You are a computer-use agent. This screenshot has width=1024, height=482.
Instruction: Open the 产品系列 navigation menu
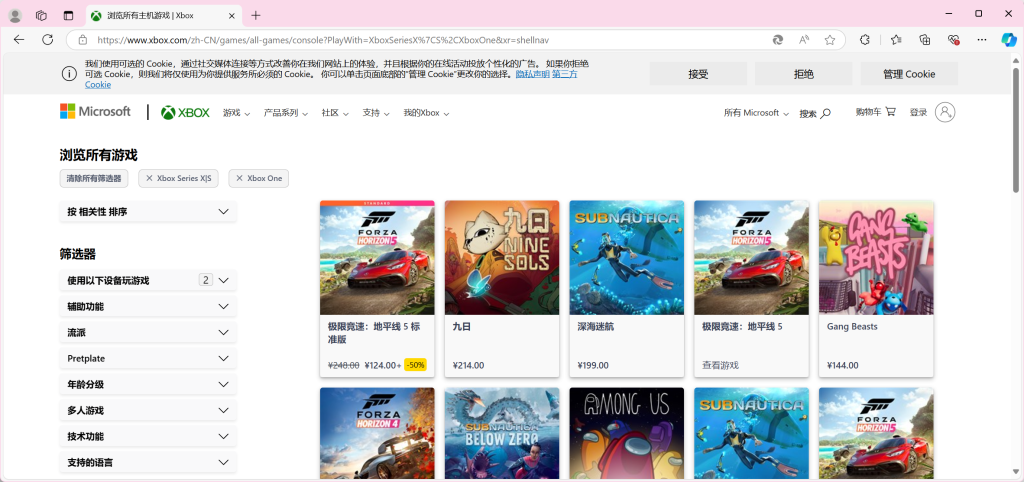285,113
